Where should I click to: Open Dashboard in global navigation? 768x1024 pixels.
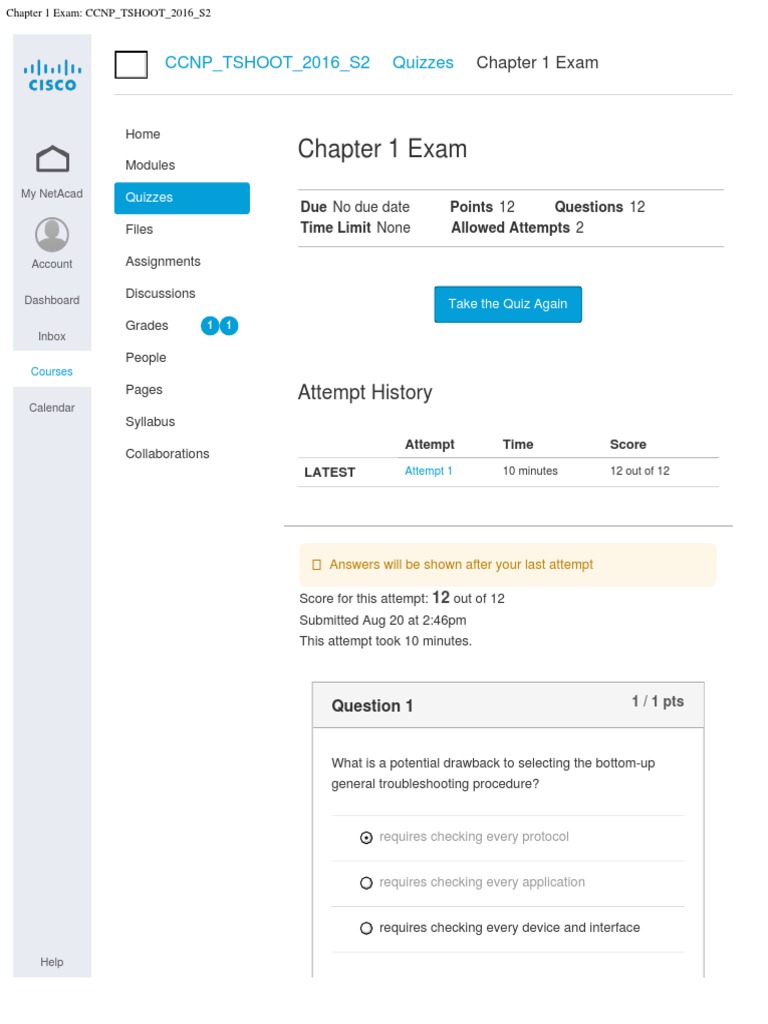click(52, 300)
